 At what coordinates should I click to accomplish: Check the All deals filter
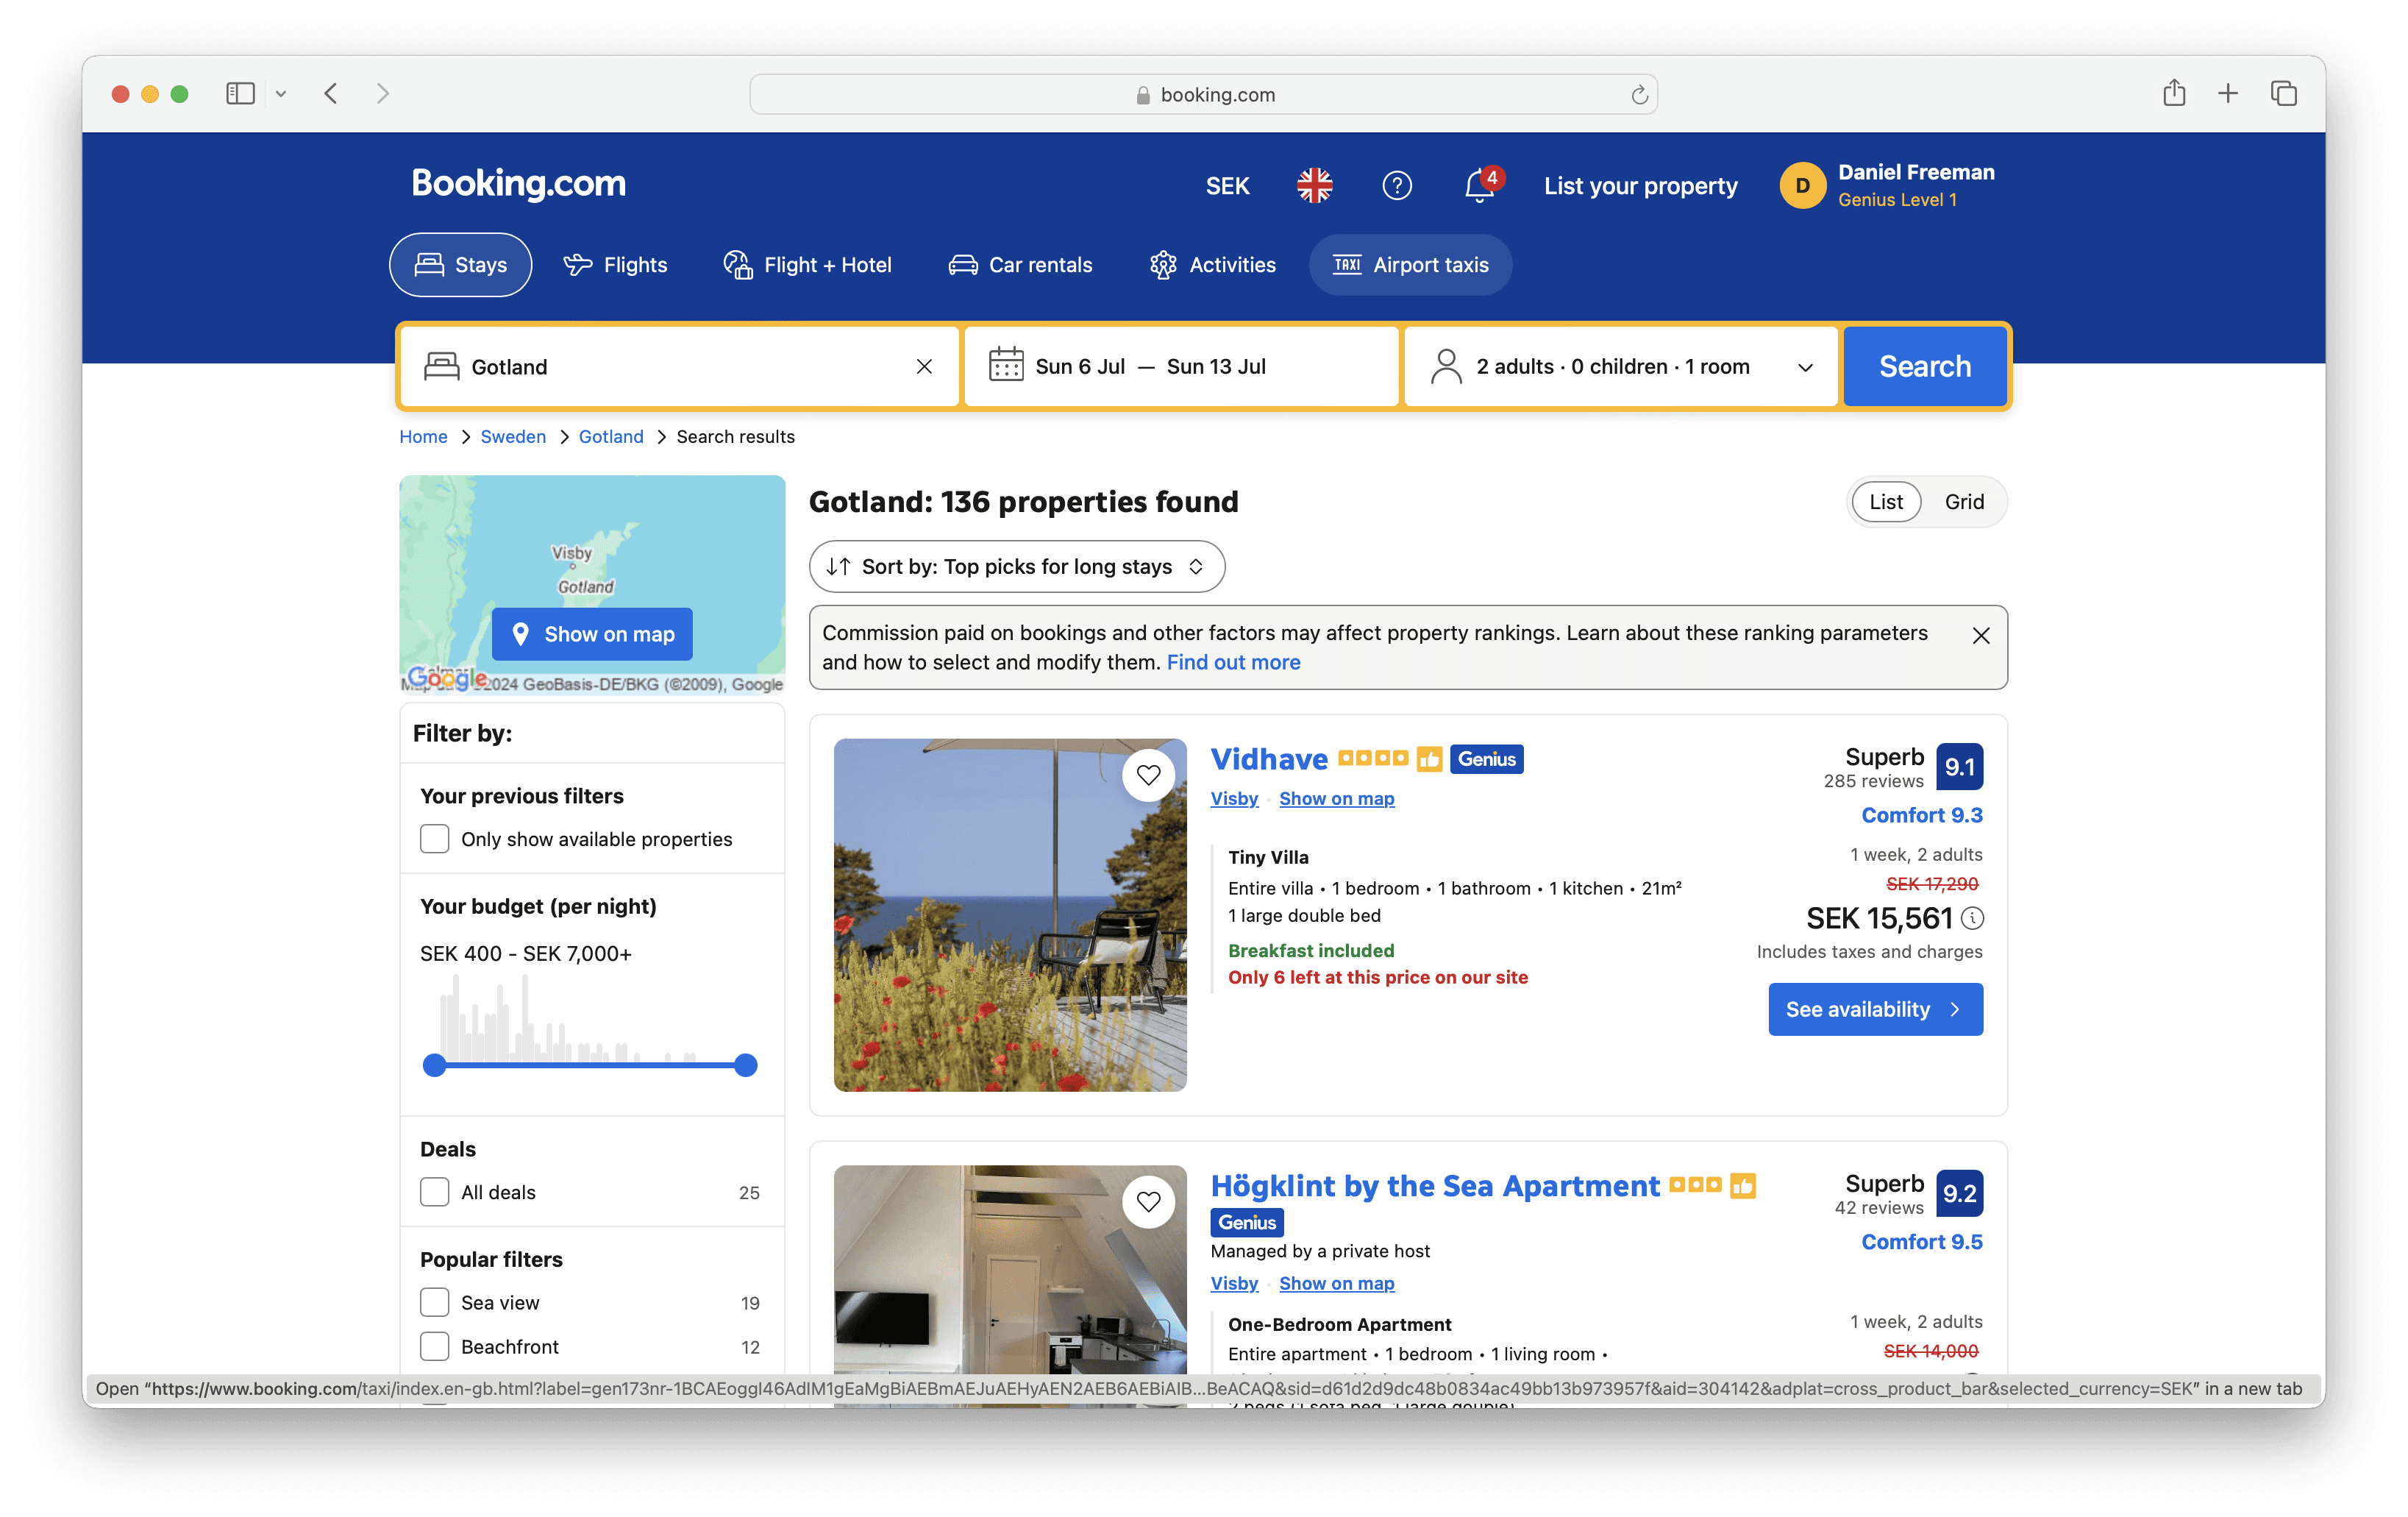point(434,1192)
